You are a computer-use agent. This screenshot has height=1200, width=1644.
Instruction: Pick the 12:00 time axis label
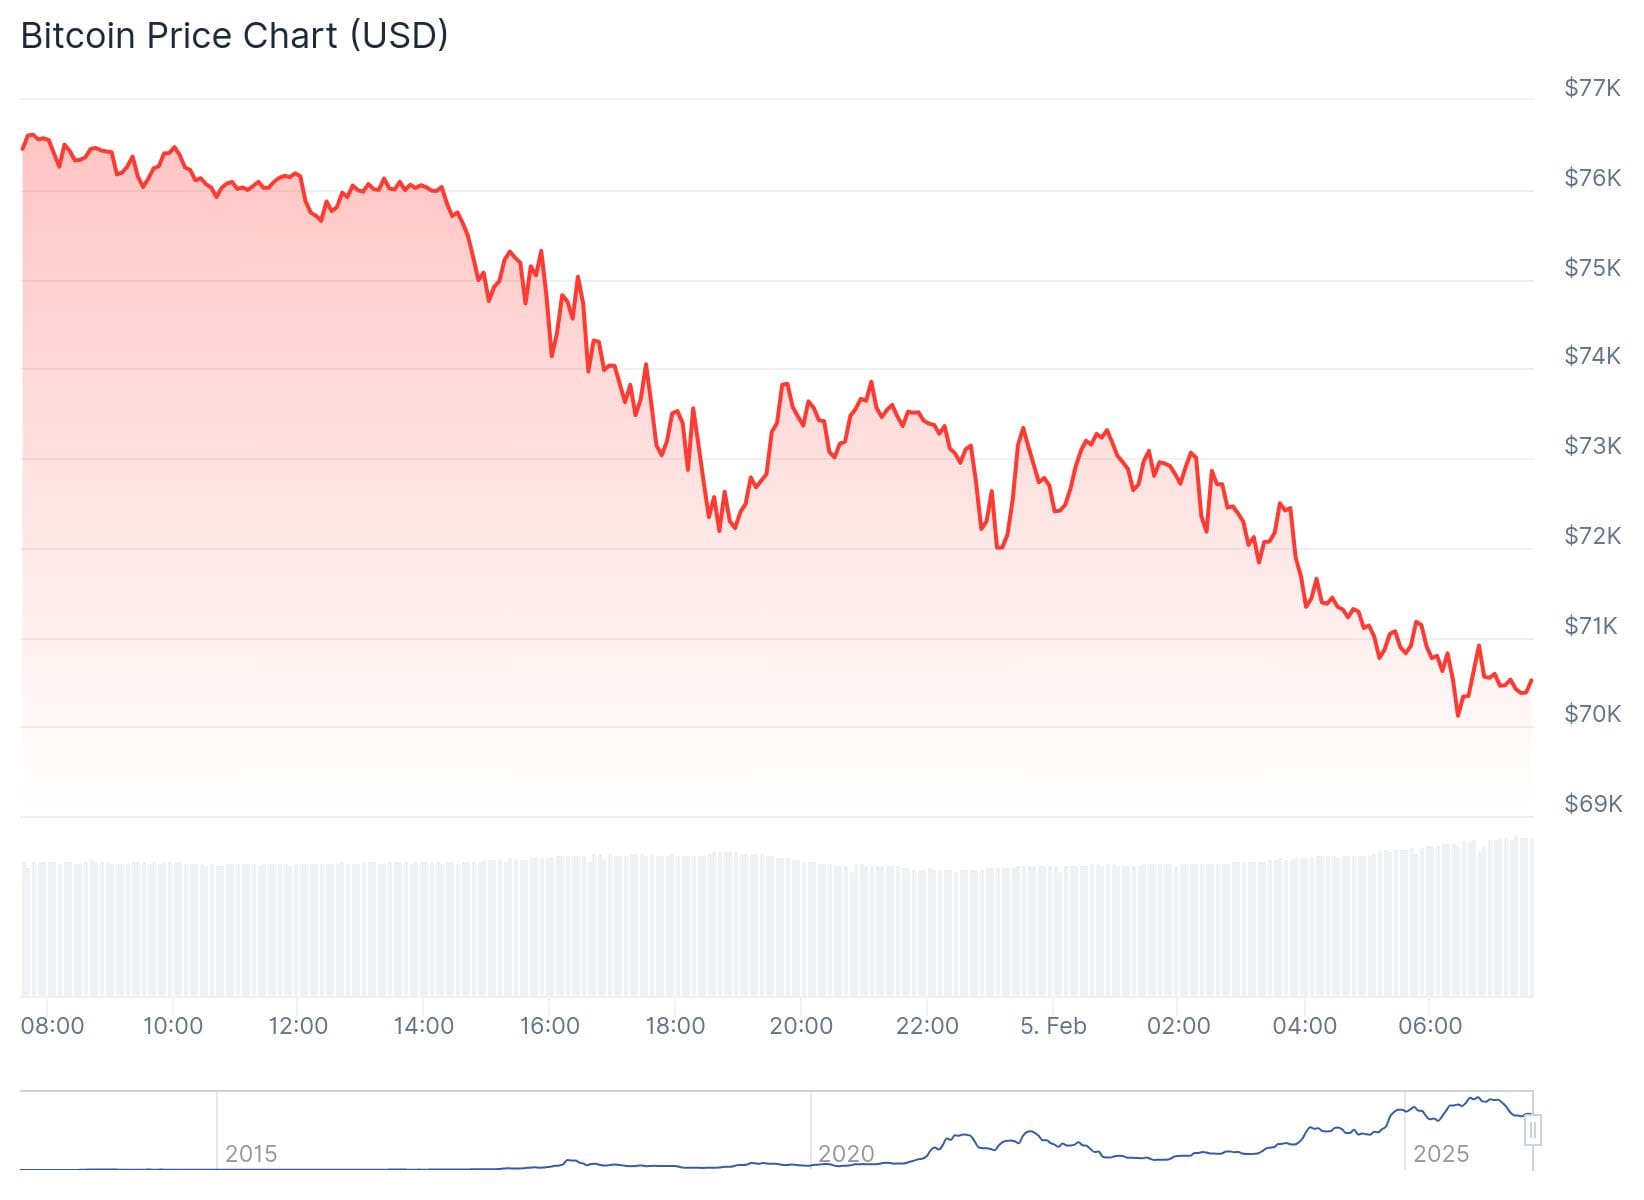click(298, 1026)
